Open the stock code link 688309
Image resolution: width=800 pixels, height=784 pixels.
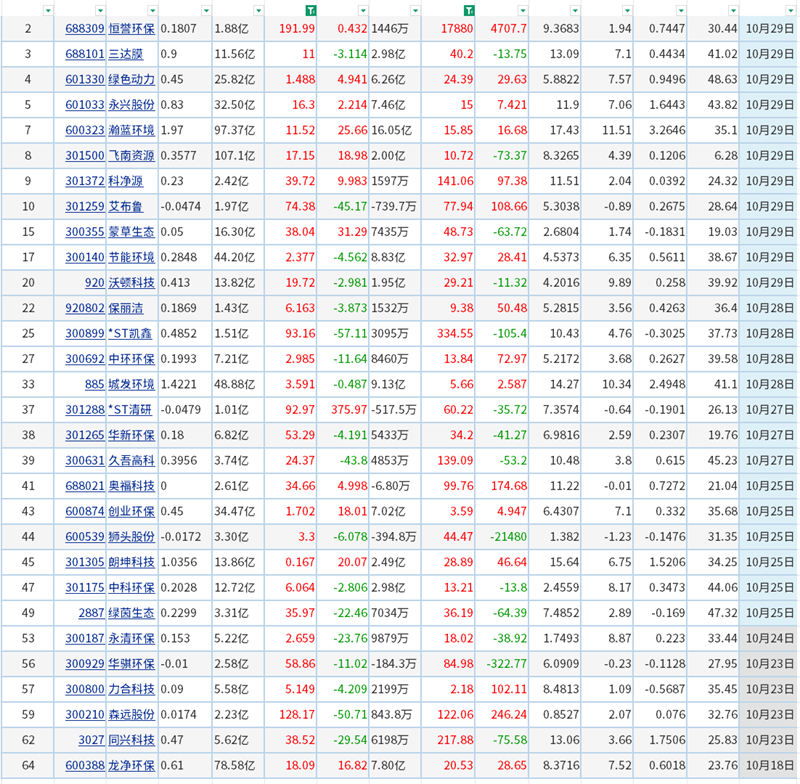(85, 30)
